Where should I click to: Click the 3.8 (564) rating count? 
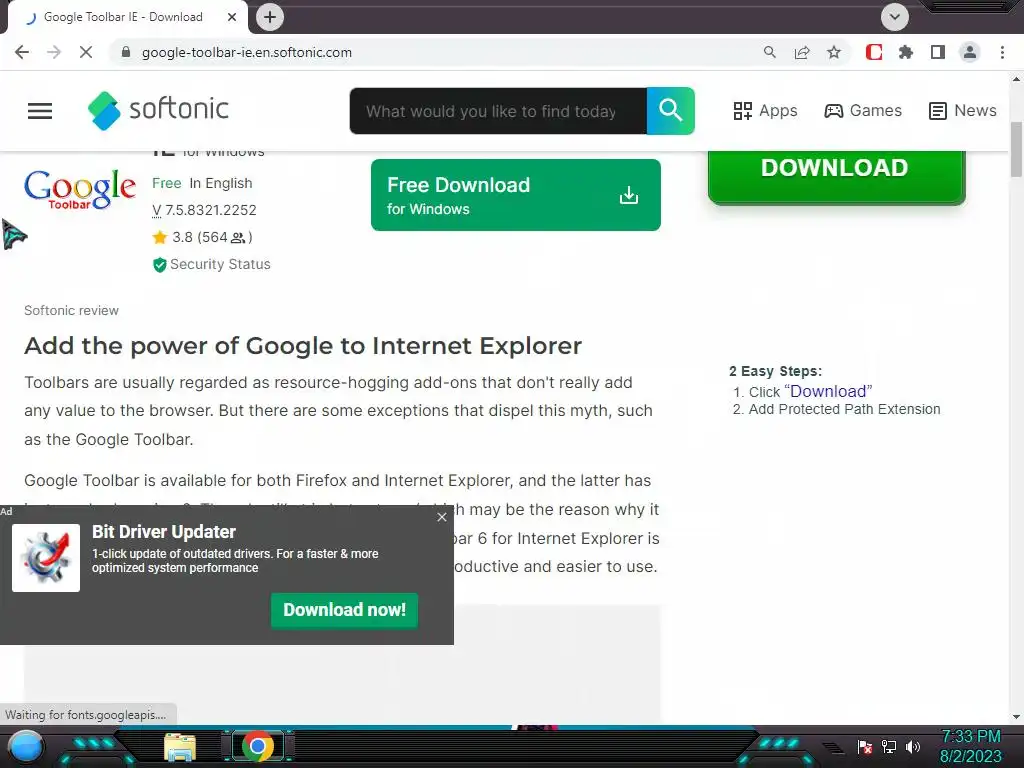pos(212,237)
